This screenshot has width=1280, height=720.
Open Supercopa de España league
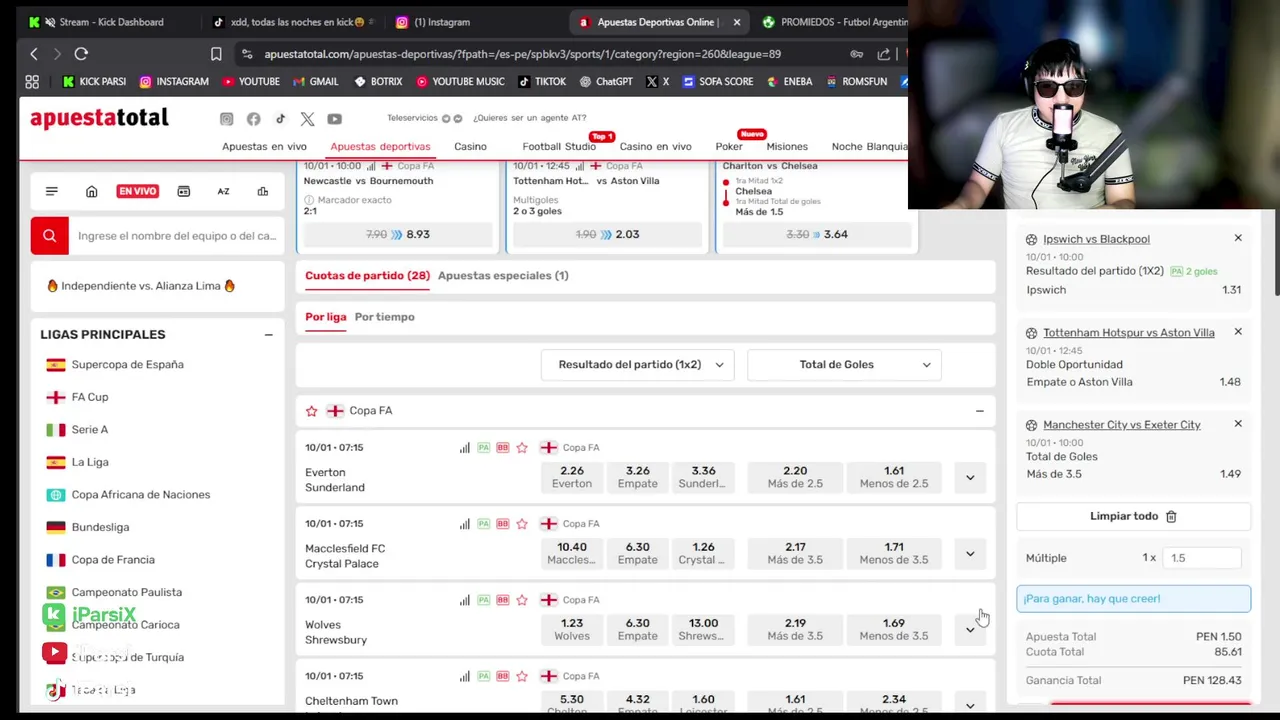click(128, 365)
